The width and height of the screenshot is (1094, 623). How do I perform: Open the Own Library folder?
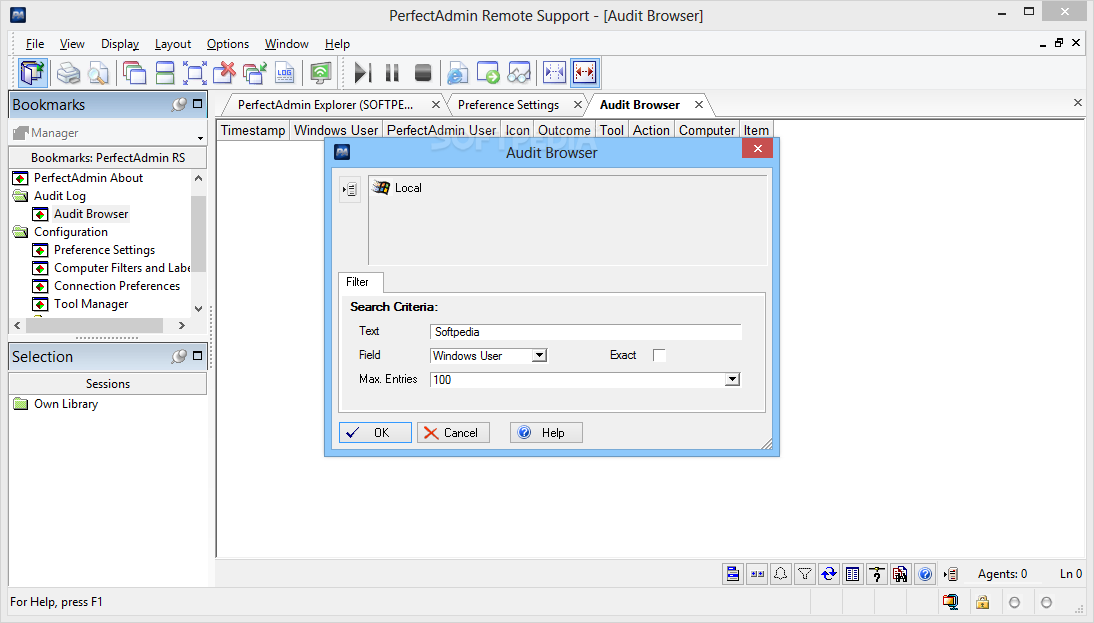point(56,404)
